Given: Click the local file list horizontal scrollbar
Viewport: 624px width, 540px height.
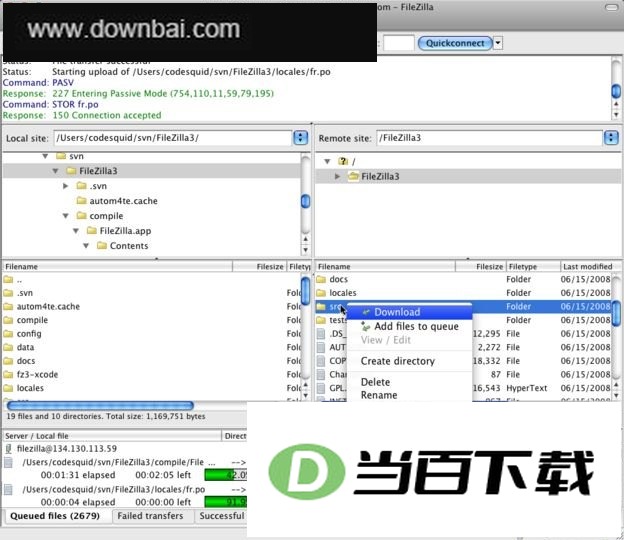Looking at the screenshot, I should (x=100, y=405).
